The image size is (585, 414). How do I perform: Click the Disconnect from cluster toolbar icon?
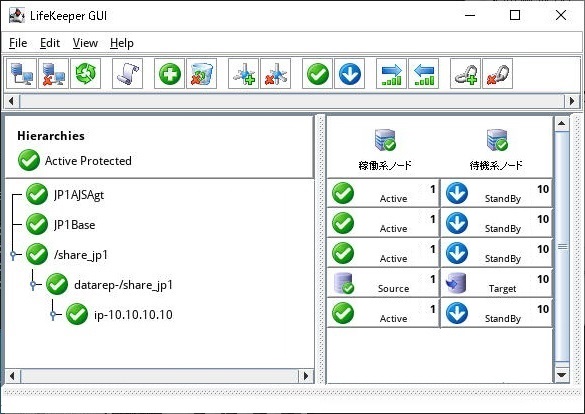[53, 73]
